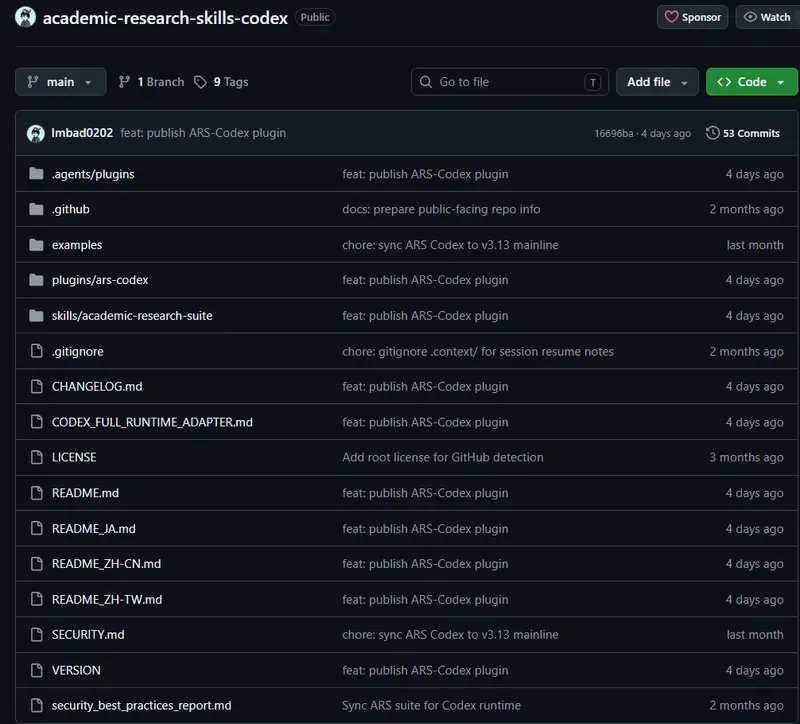Image resolution: width=800 pixels, height=724 pixels.
Task: Open the Imbad0202 user profile link
Action: pyautogui.click(x=82, y=133)
